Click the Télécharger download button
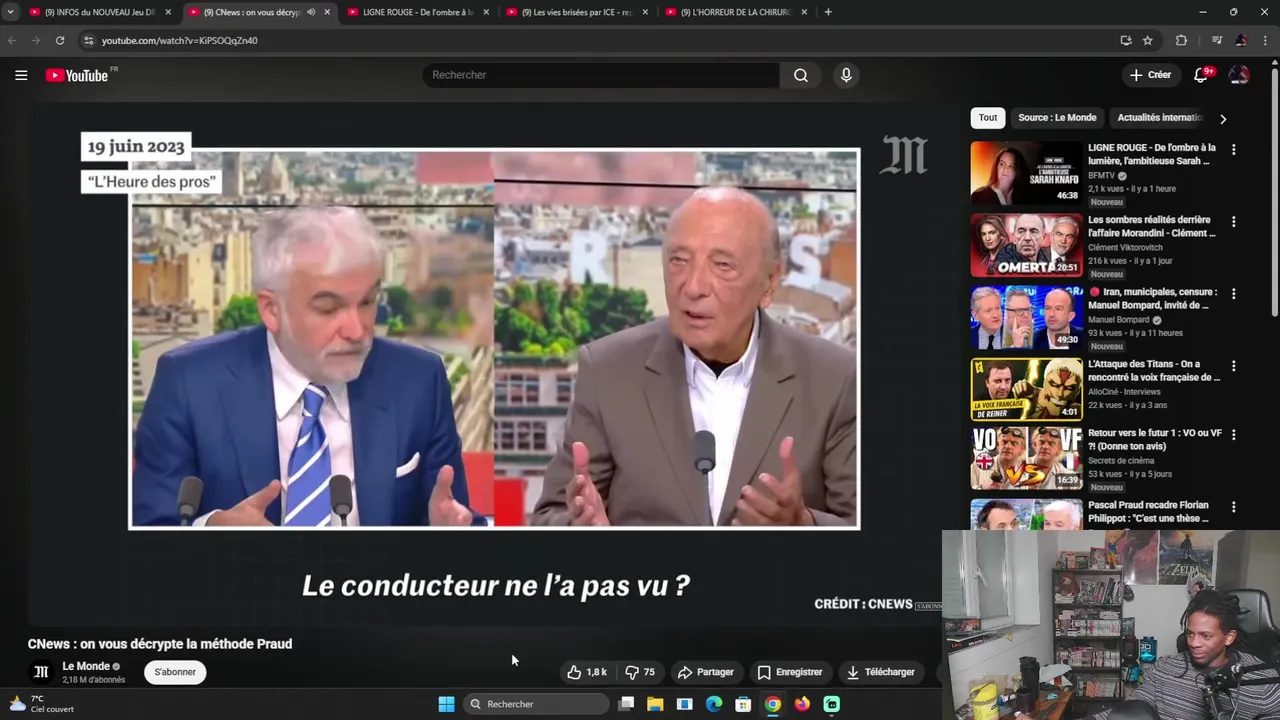Image resolution: width=1280 pixels, height=720 pixels. pyautogui.click(x=880, y=672)
